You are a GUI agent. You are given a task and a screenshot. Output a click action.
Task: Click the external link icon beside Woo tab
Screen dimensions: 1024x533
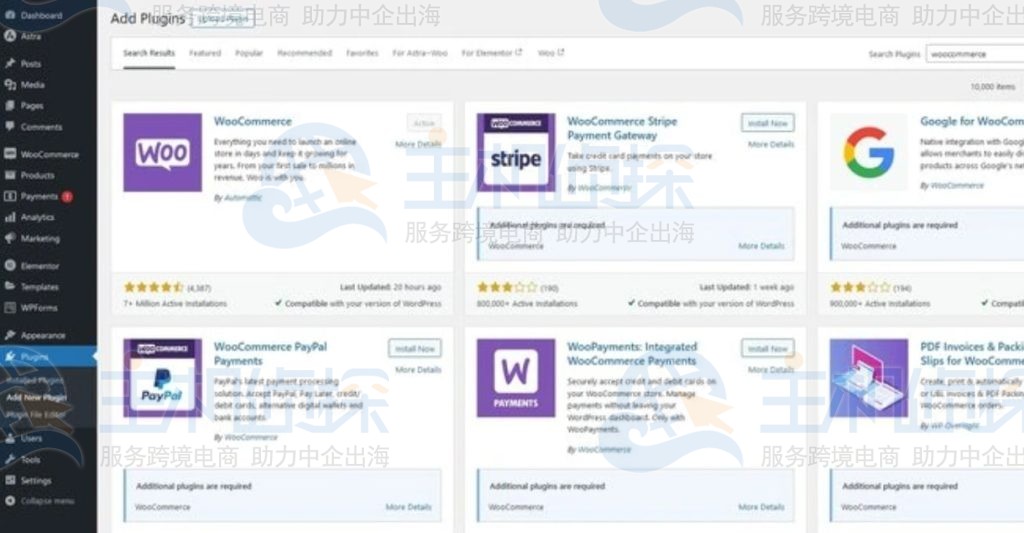point(560,52)
